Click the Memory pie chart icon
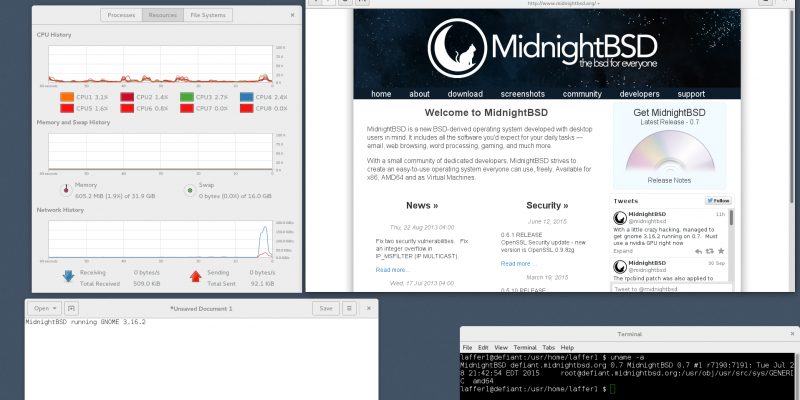 point(66,190)
